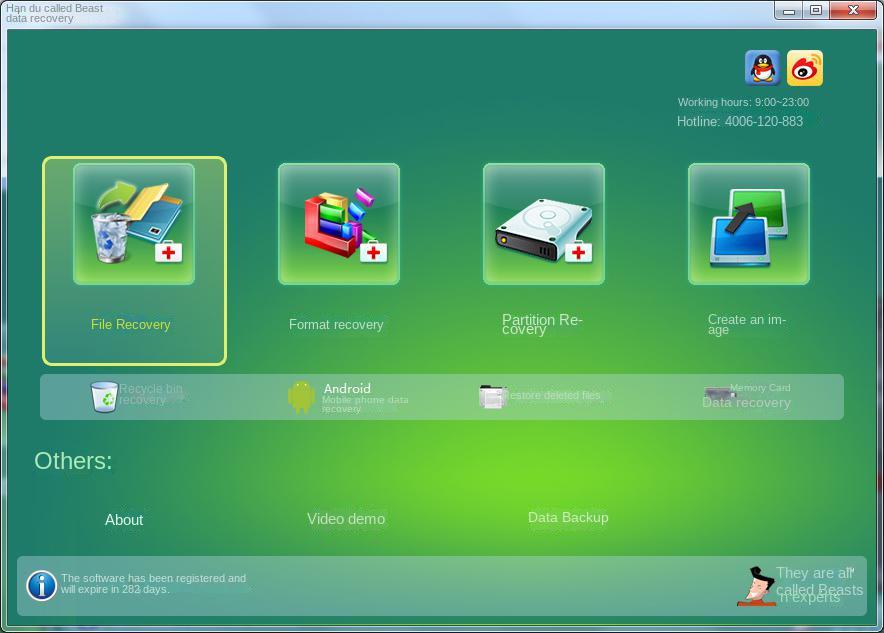
Task: Click the Working hours: 9:00~23:00 text
Action: [743, 102]
